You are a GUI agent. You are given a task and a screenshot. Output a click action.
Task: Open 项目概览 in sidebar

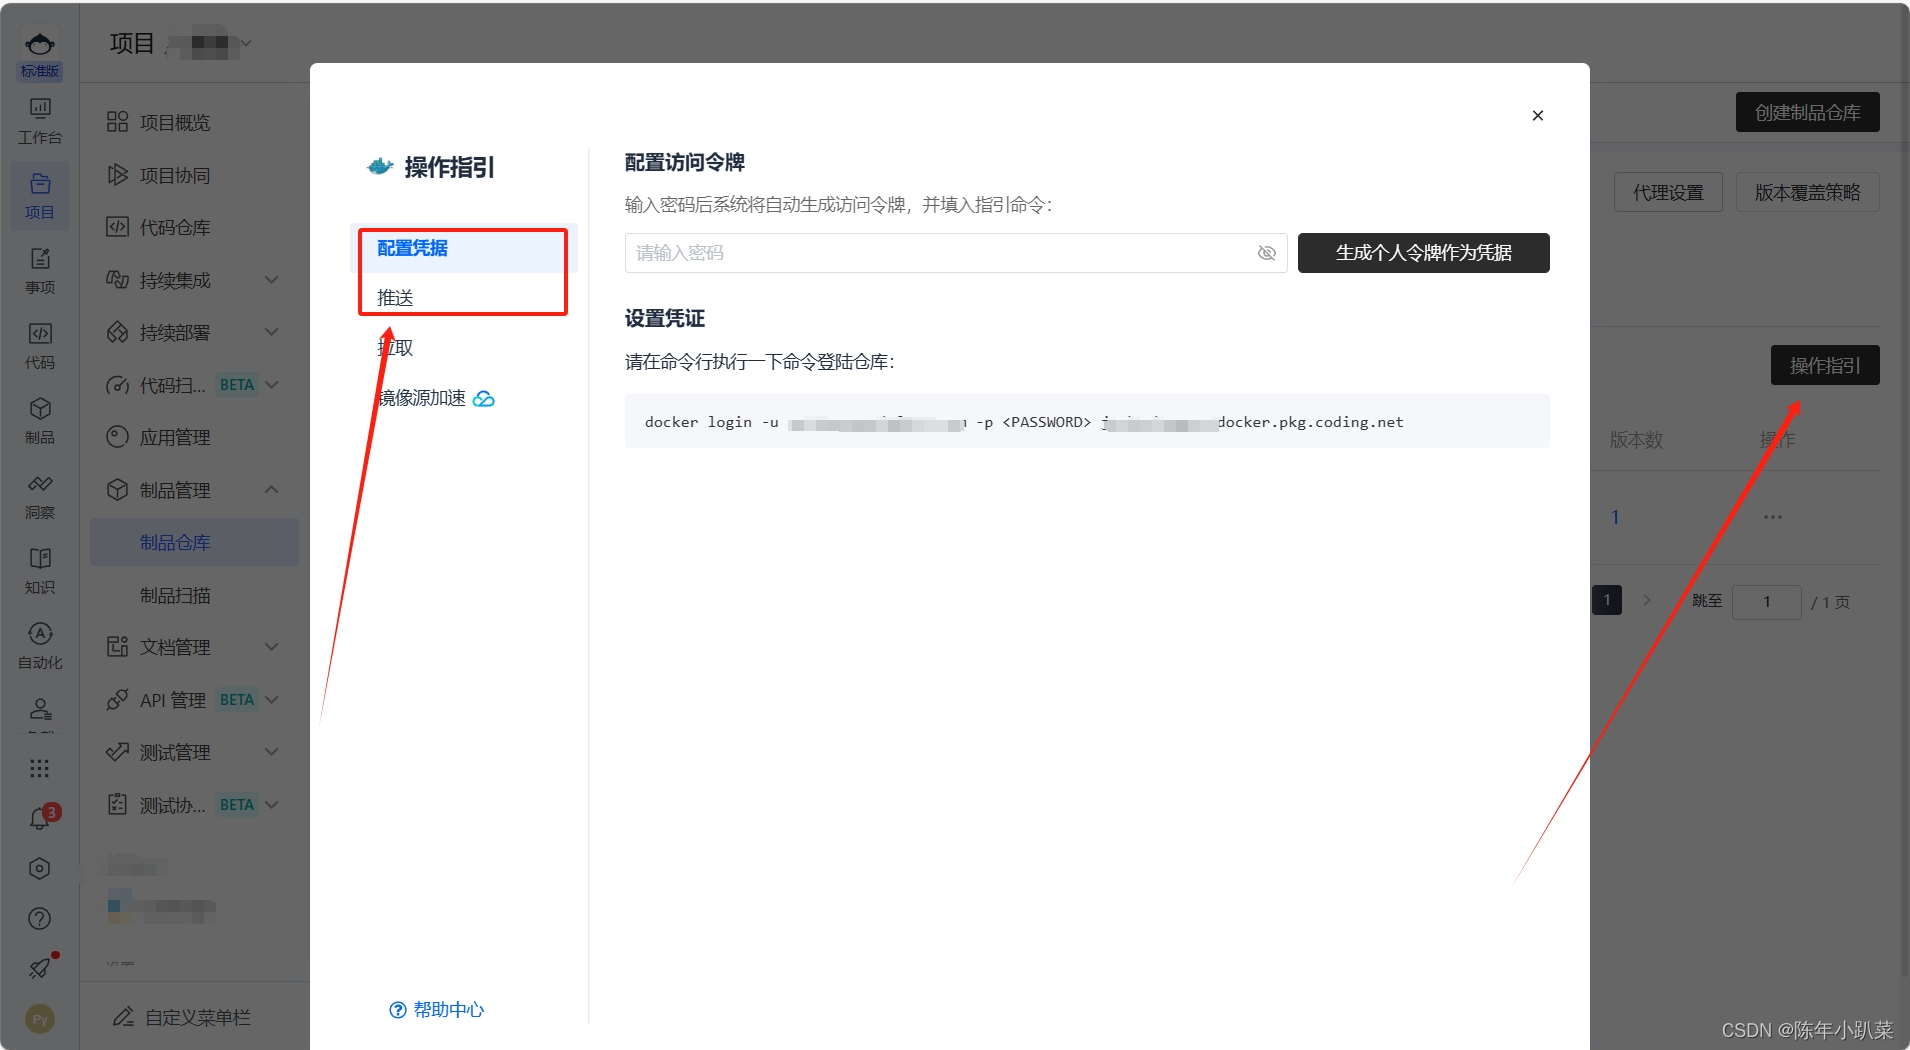click(x=176, y=122)
